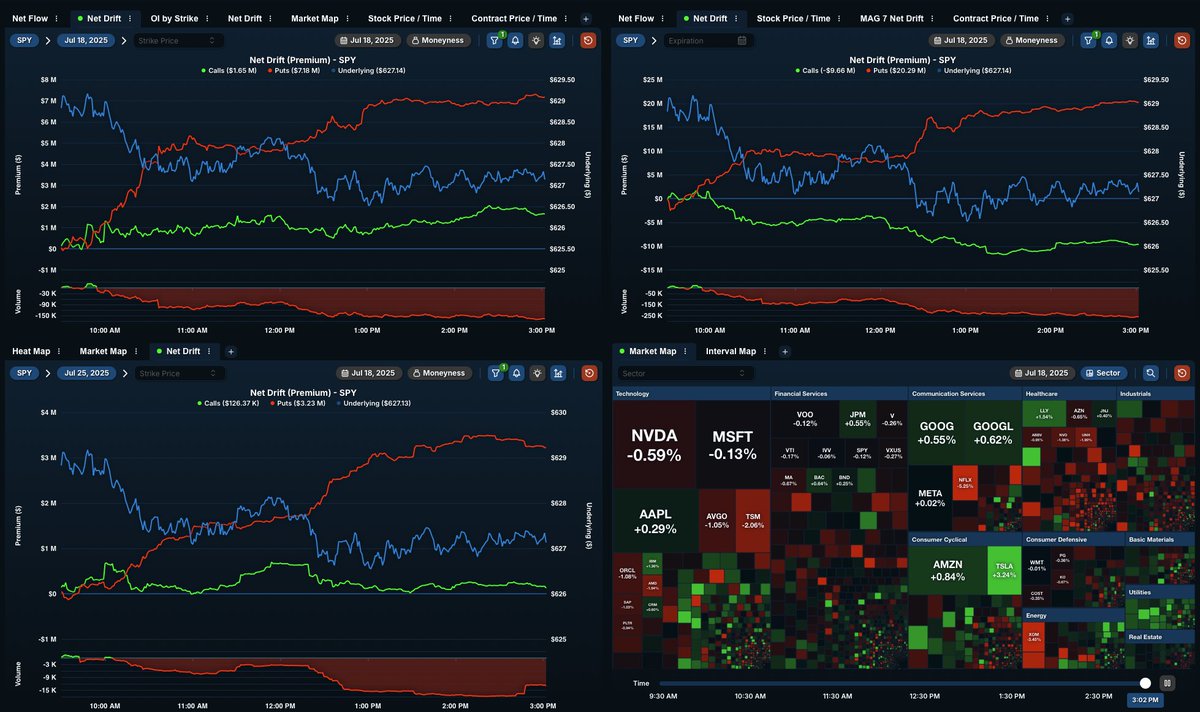Image resolution: width=1200 pixels, height=712 pixels.
Task: Click alert bell in Jul 25, 2025 panel
Action: [x=516, y=373]
